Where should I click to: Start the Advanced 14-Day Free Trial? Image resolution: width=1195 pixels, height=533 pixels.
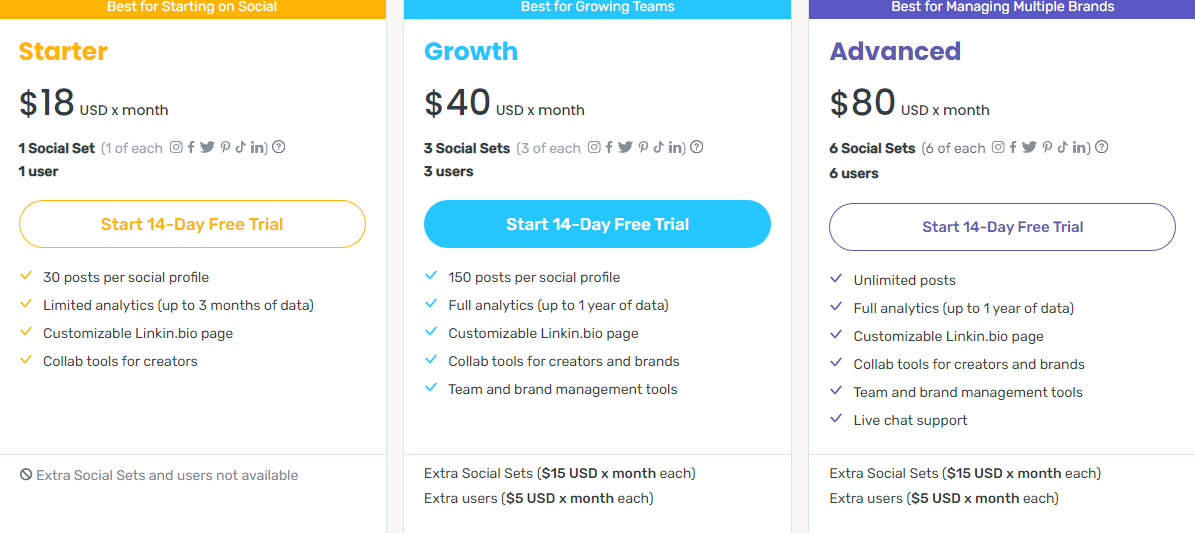pyautogui.click(x=1002, y=227)
